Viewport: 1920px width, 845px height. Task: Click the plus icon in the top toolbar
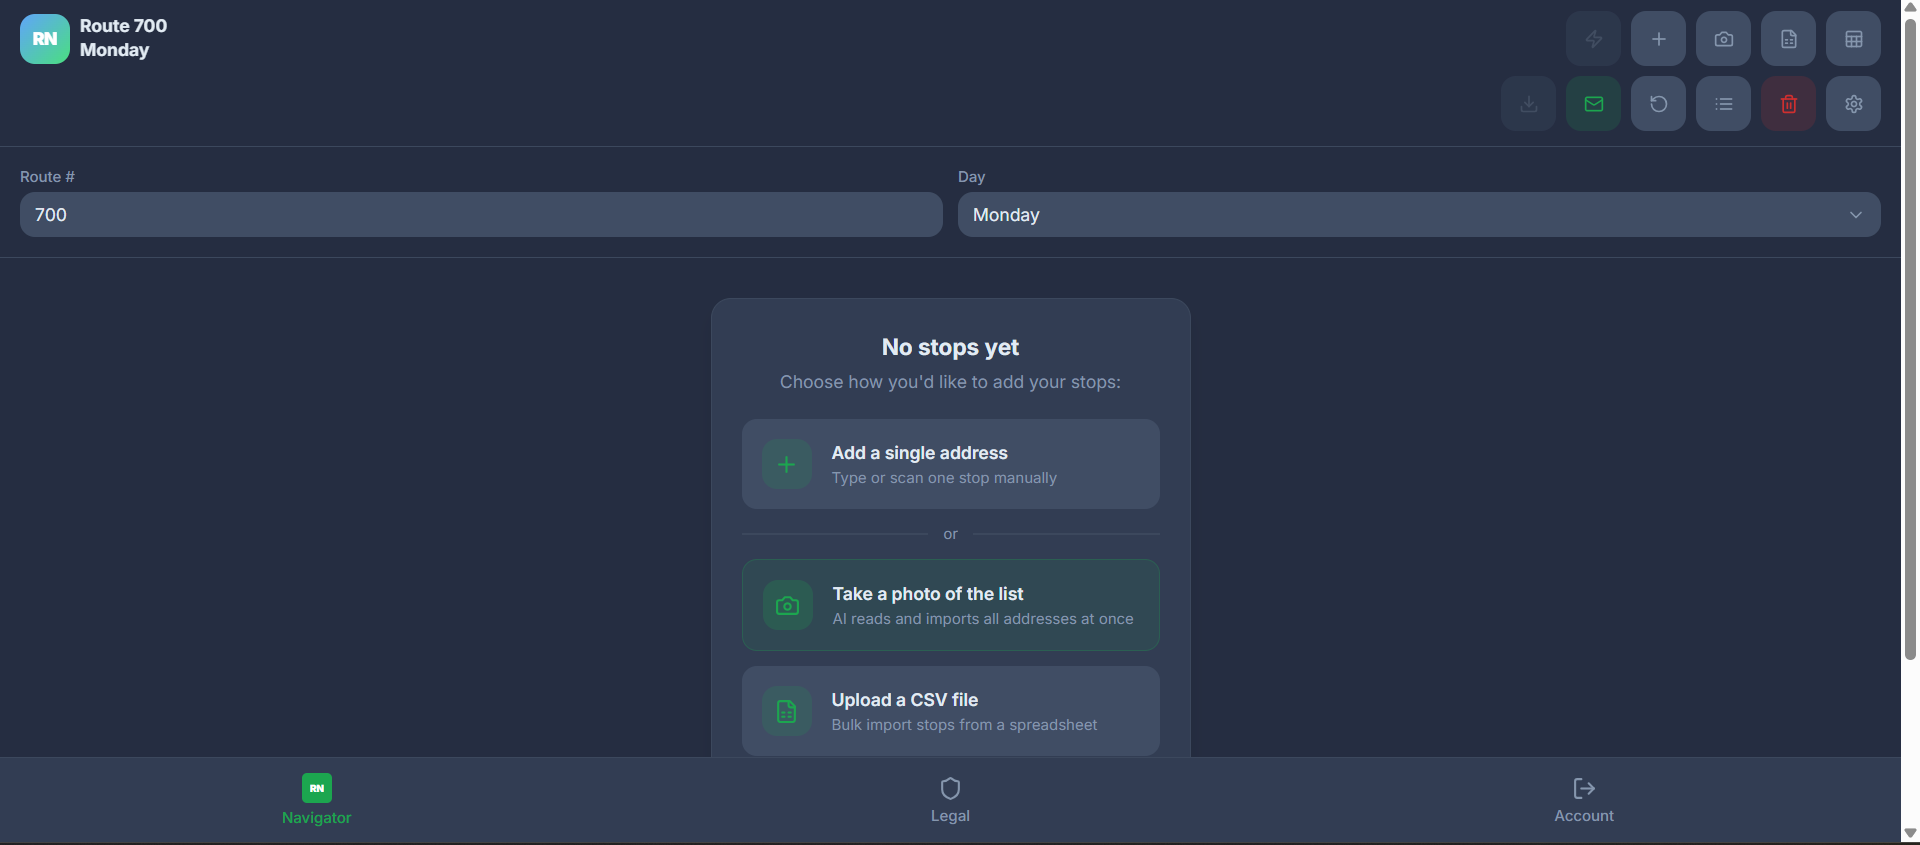pos(1658,39)
